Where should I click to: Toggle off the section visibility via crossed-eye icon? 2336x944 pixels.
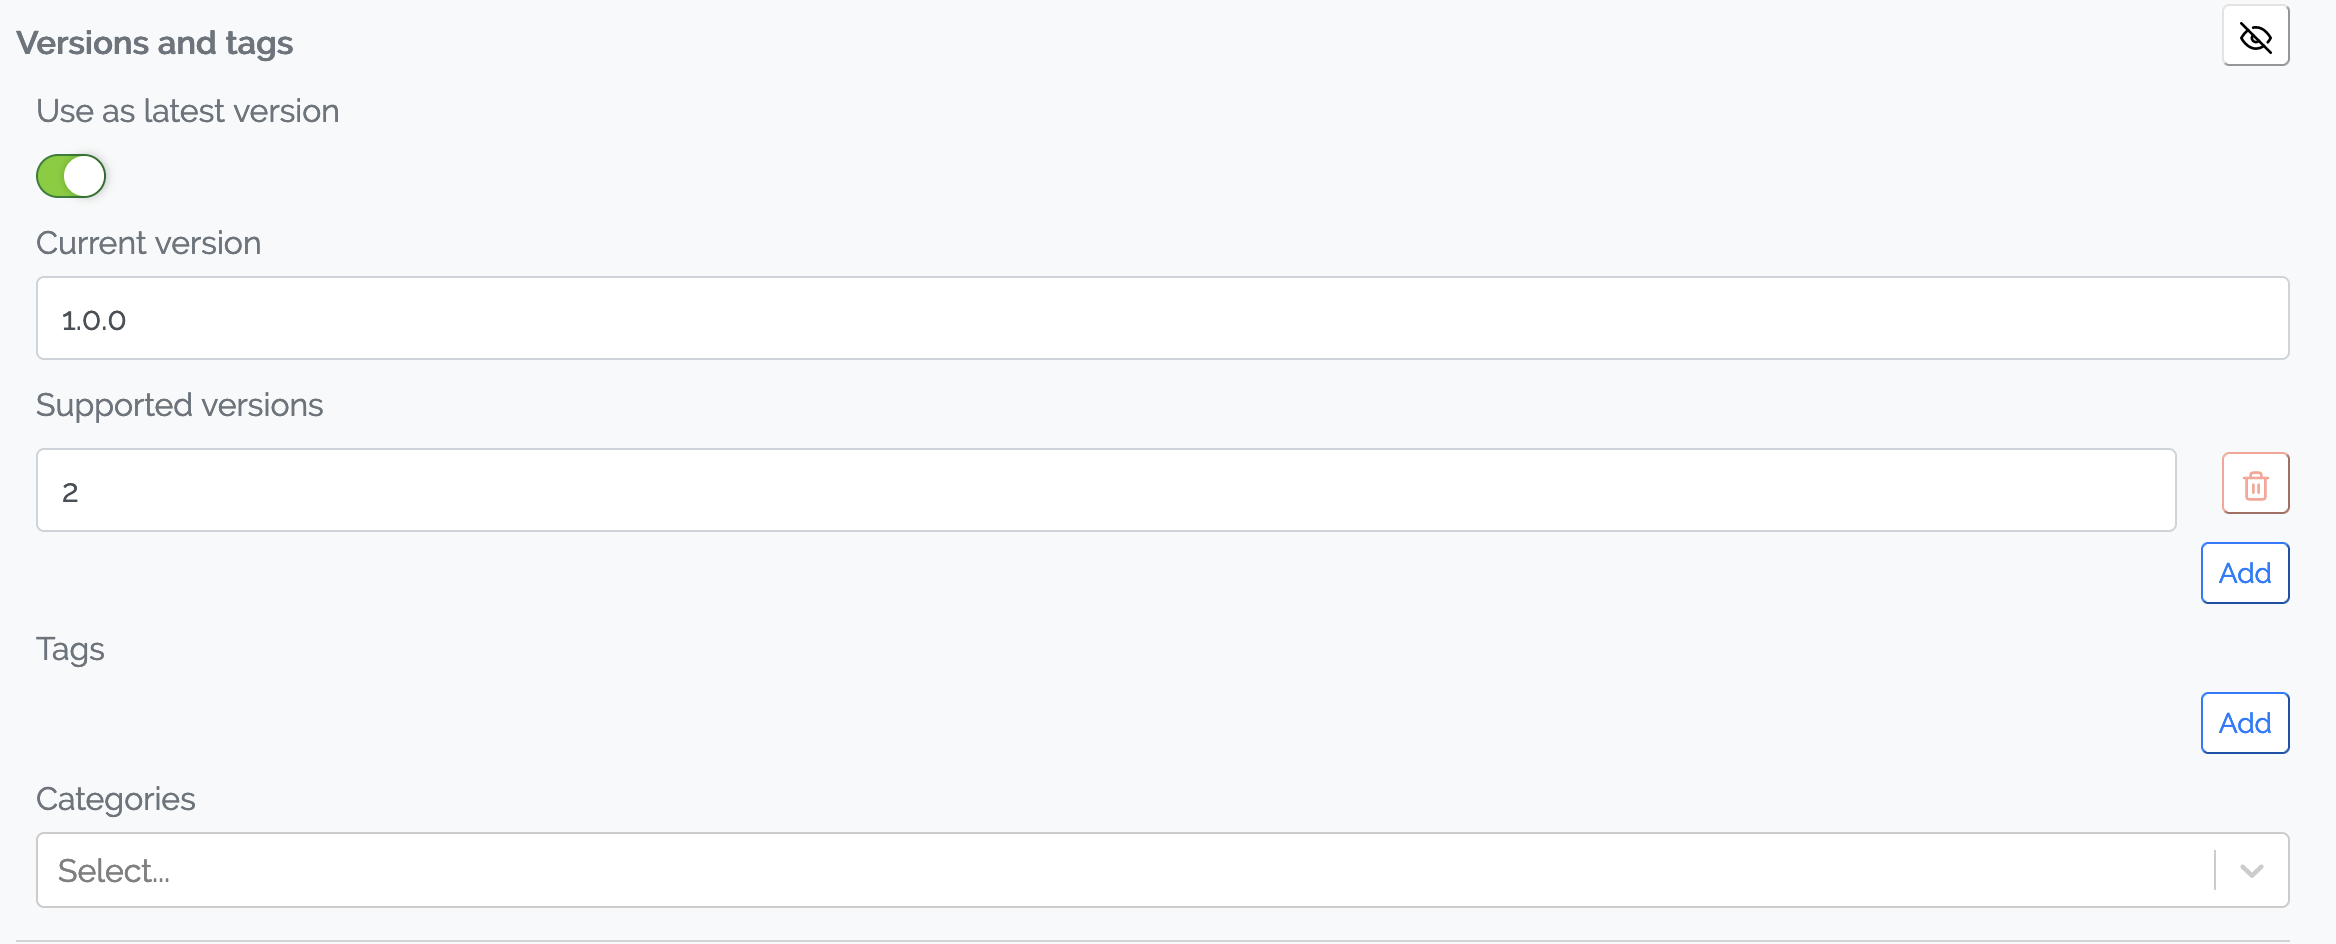pyautogui.click(x=2256, y=35)
